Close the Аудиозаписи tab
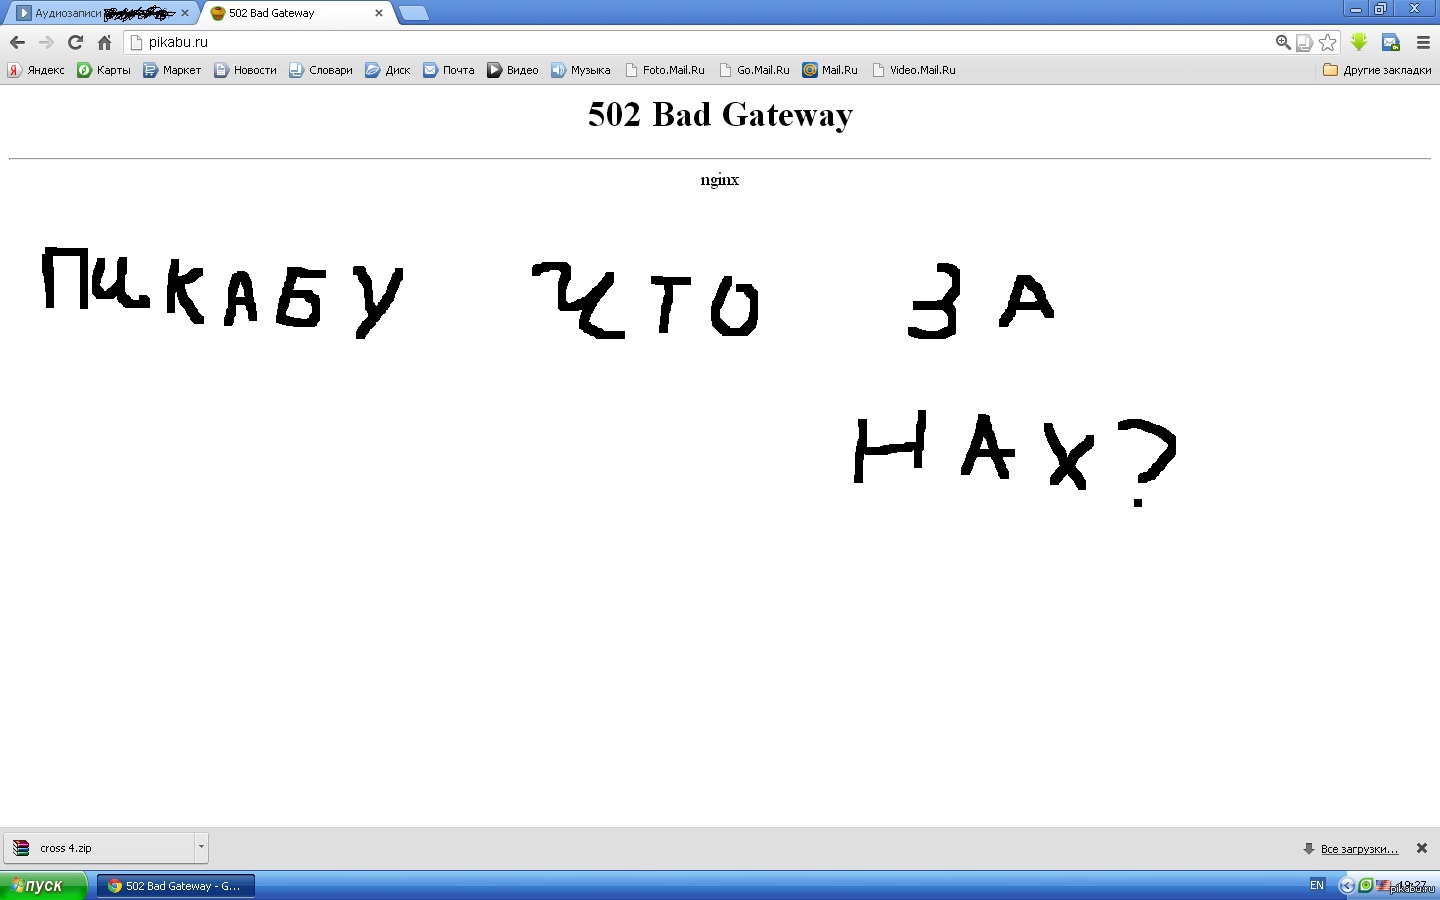Screen dimensions: 1440x900 coord(185,13)
